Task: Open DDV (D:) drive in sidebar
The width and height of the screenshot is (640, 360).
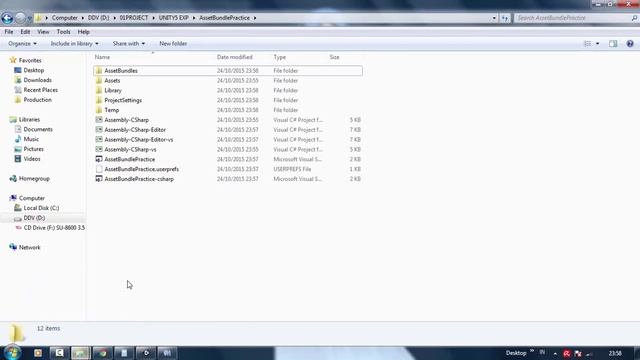Action: [x=34, y=218]
